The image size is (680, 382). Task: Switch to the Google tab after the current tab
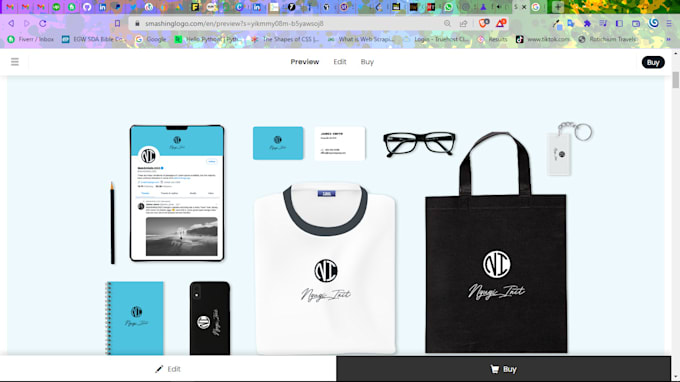pos(536,7)
